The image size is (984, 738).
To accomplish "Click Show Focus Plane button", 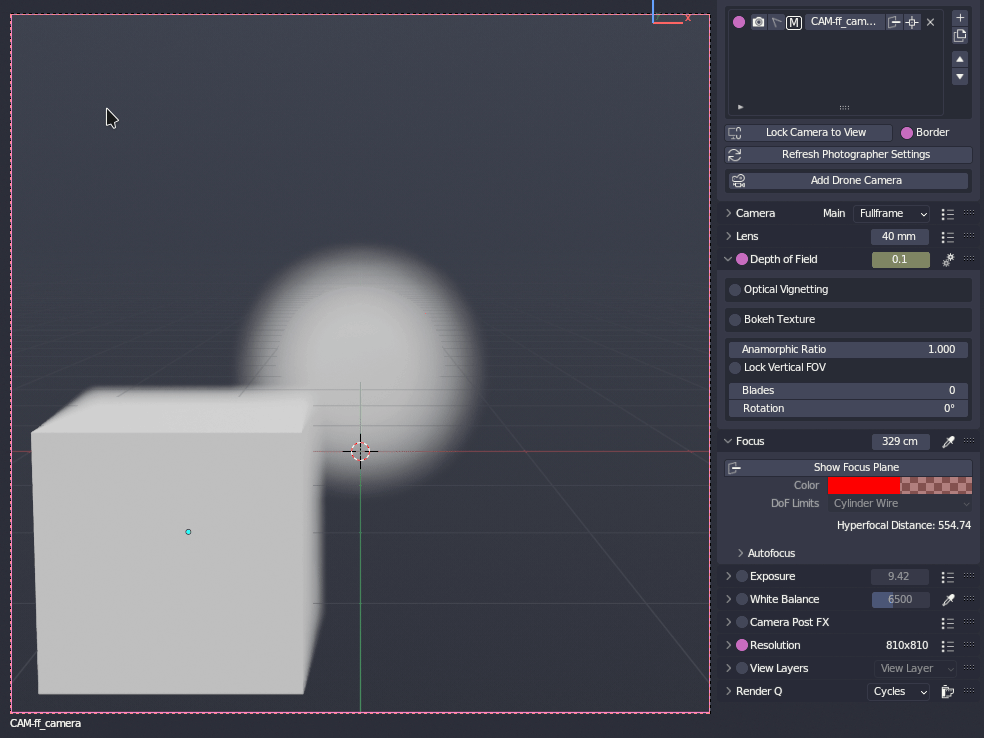I will (848, 468).
